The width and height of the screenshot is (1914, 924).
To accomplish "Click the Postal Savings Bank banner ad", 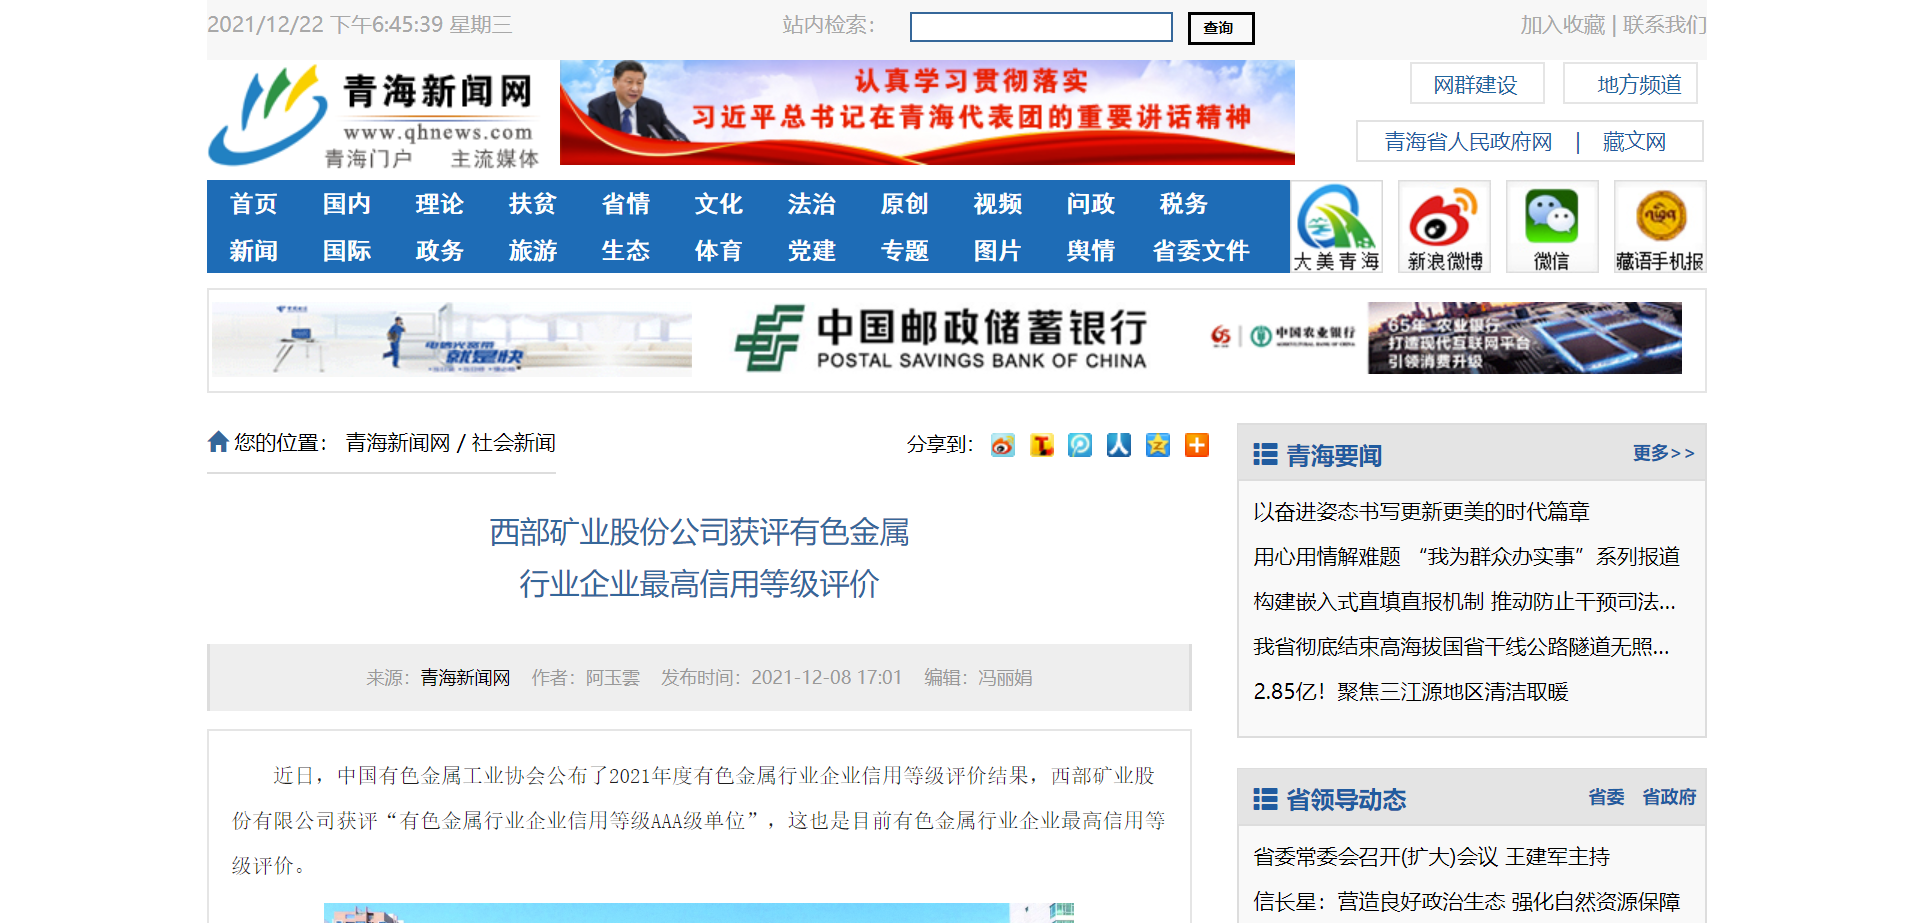I will point(940,340).
